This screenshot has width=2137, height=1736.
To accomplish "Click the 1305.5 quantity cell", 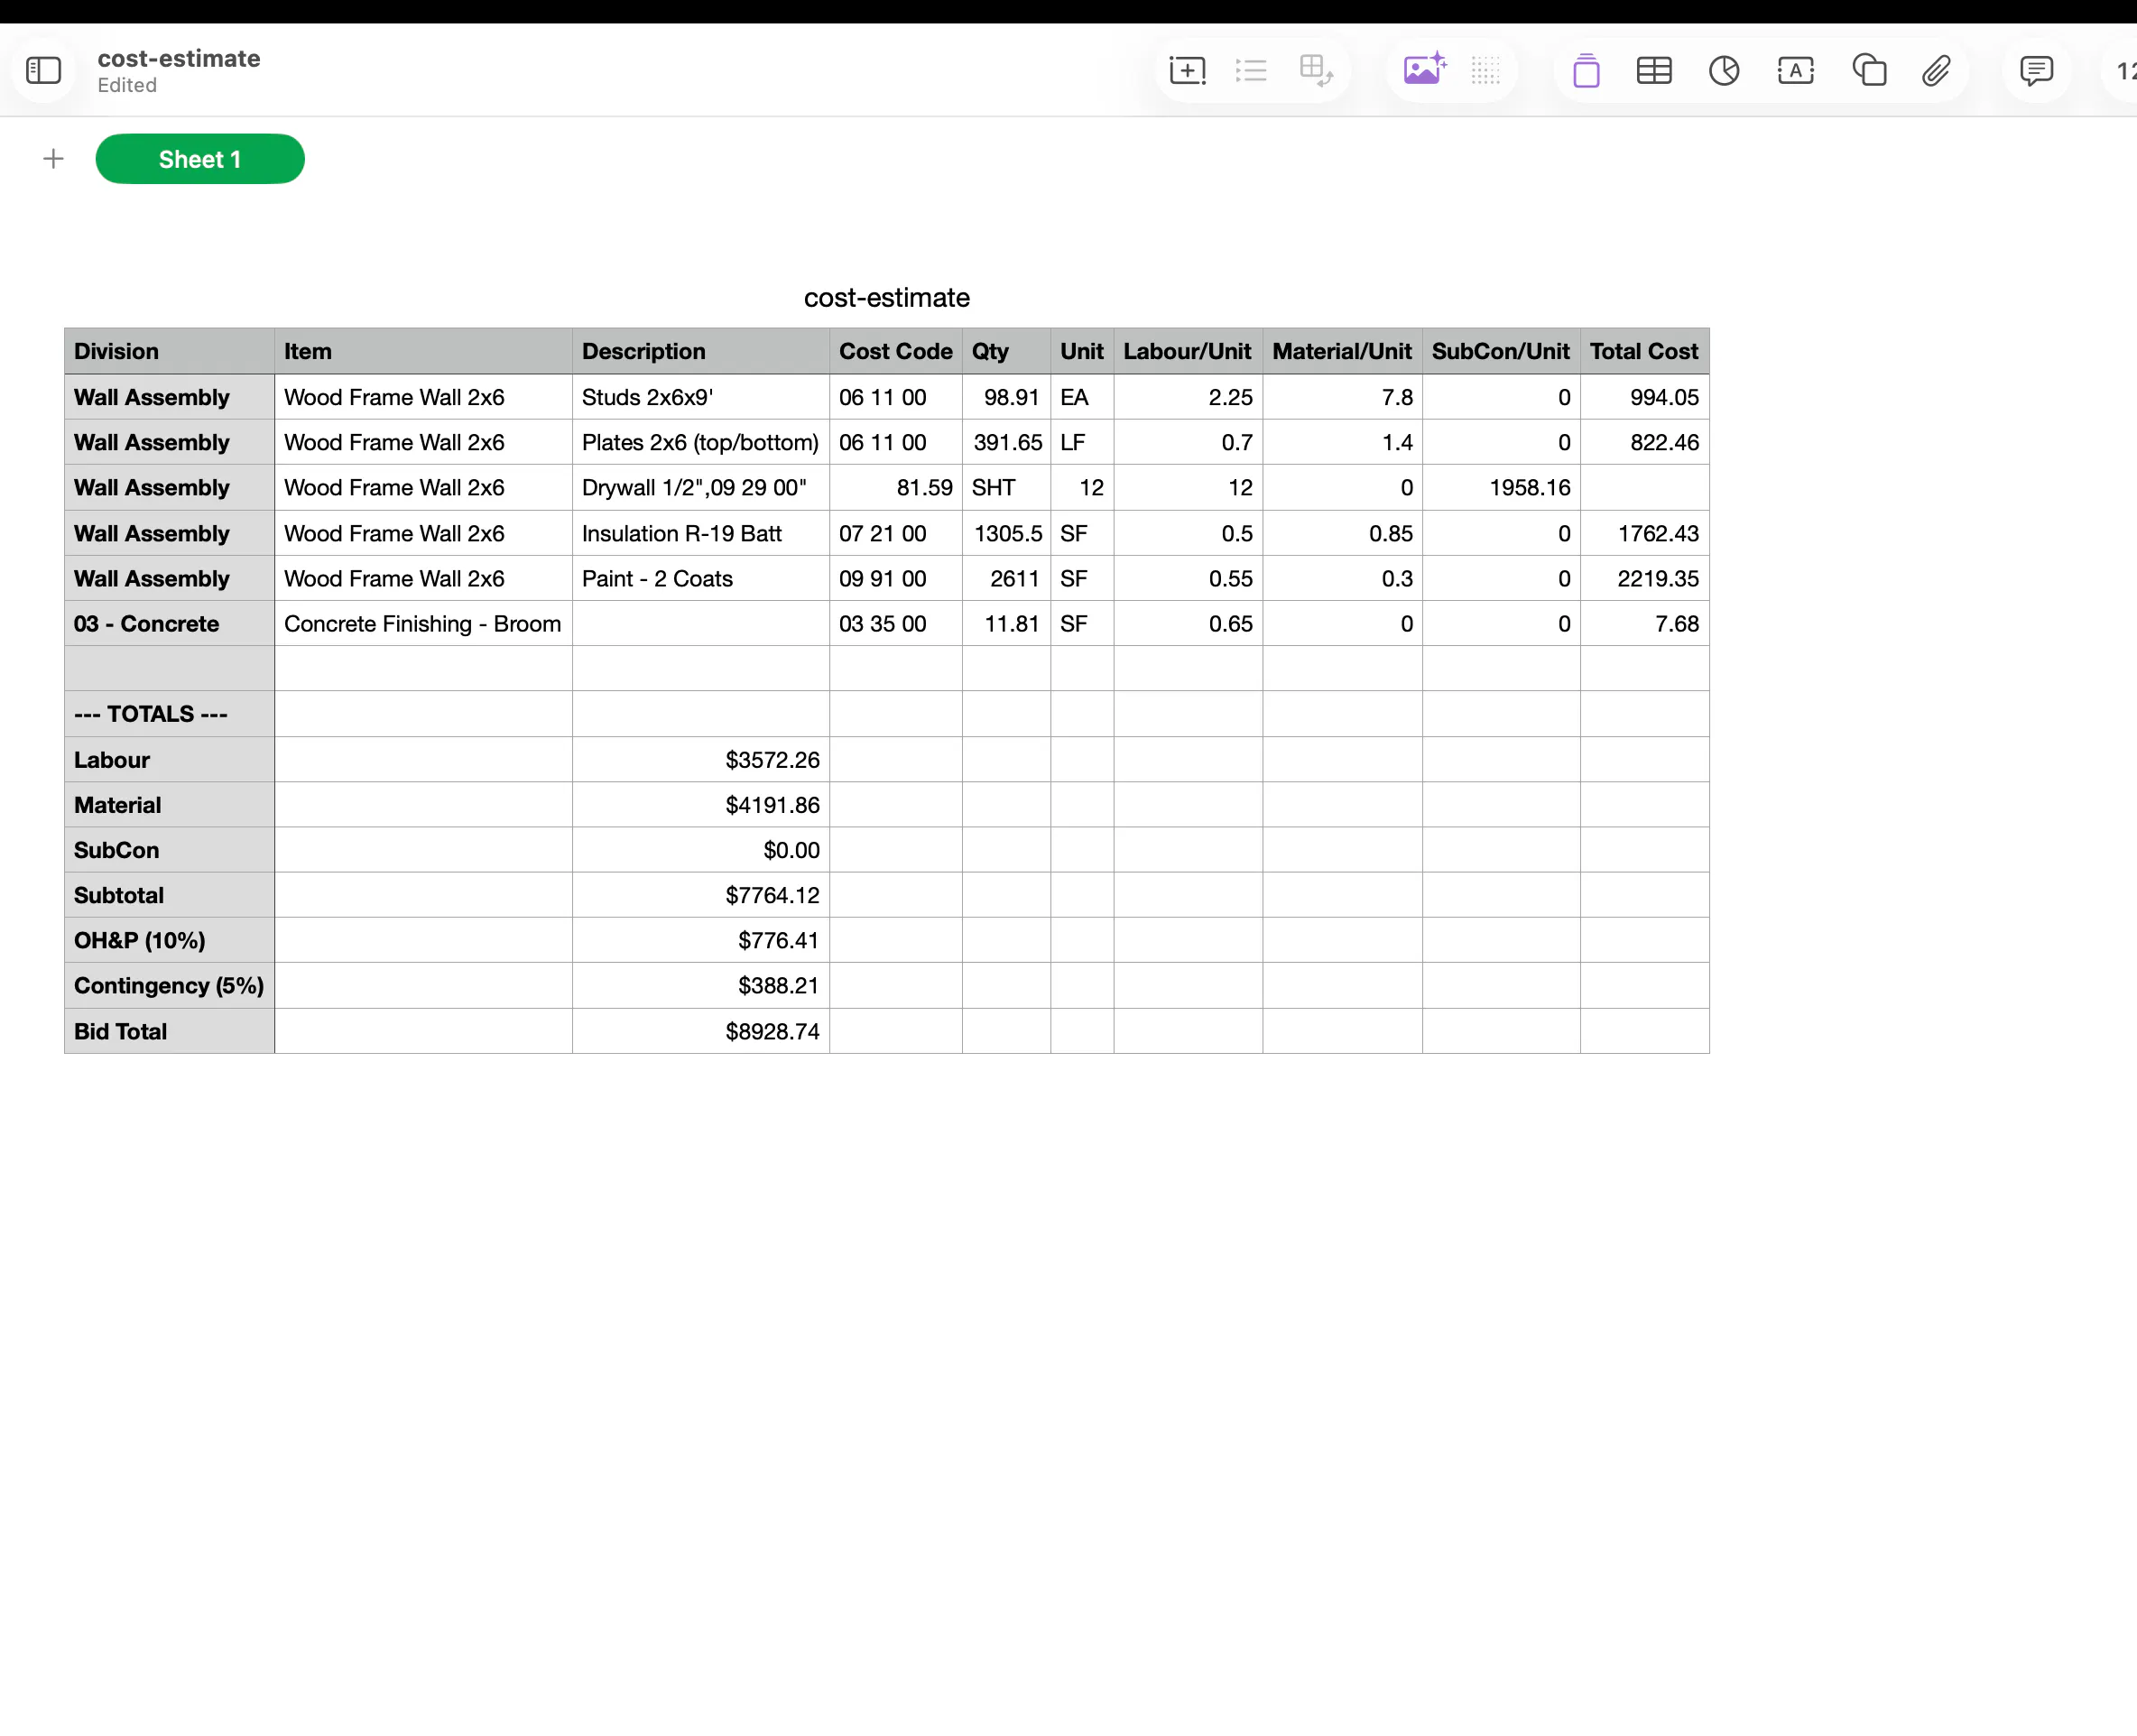I will (x=1007, y=533).
